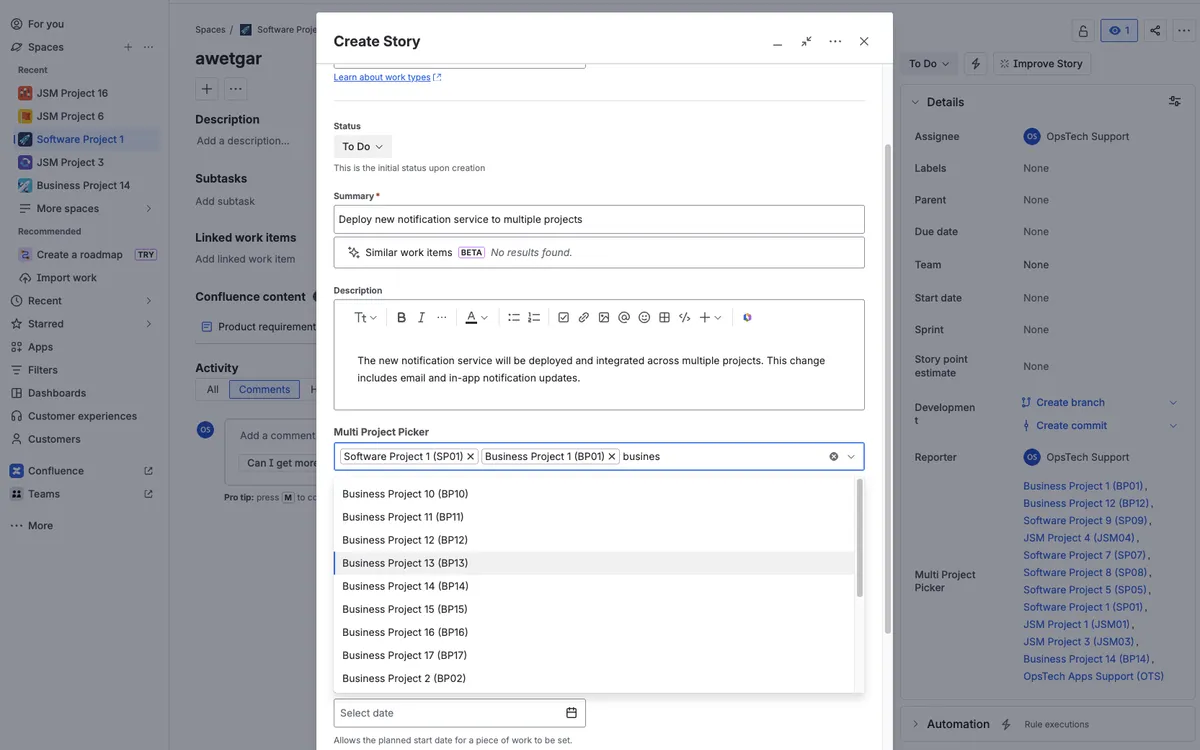The image size is (1200, 750).
Task: Open text color dropdown
Action: tap(476, 317)
